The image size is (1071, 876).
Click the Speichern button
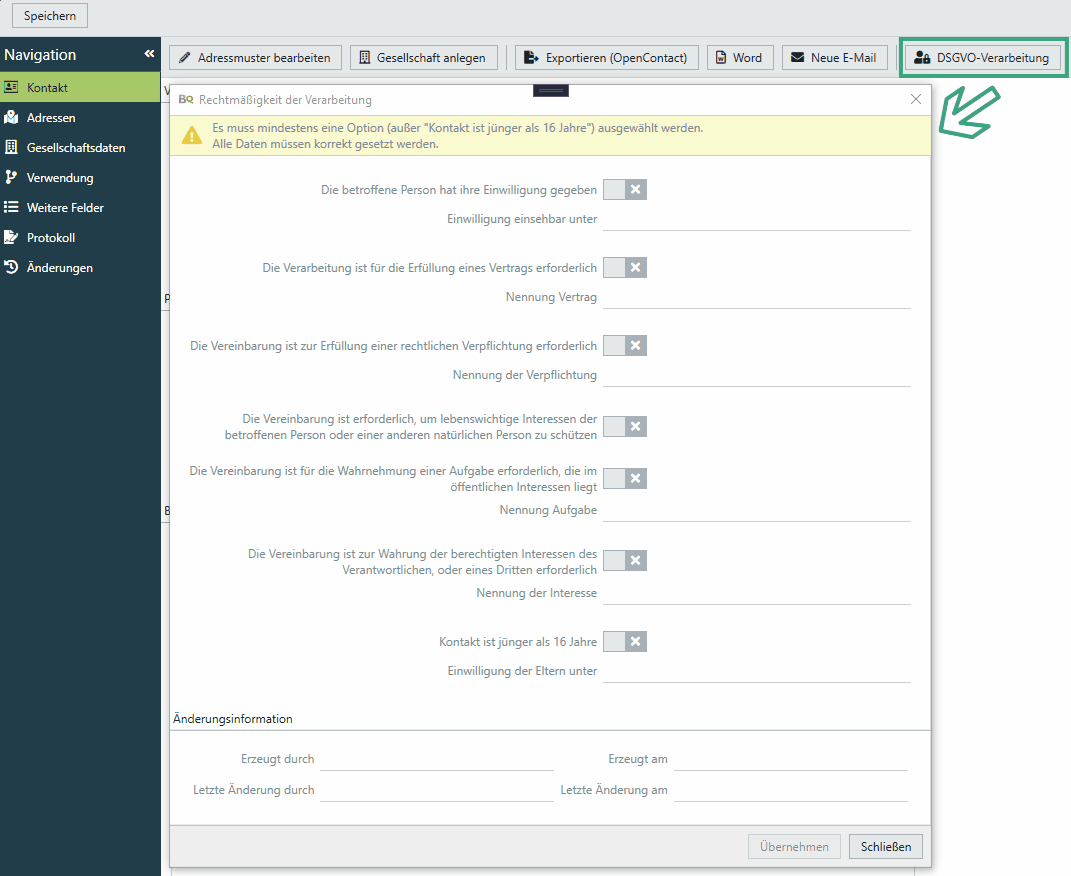50,16
